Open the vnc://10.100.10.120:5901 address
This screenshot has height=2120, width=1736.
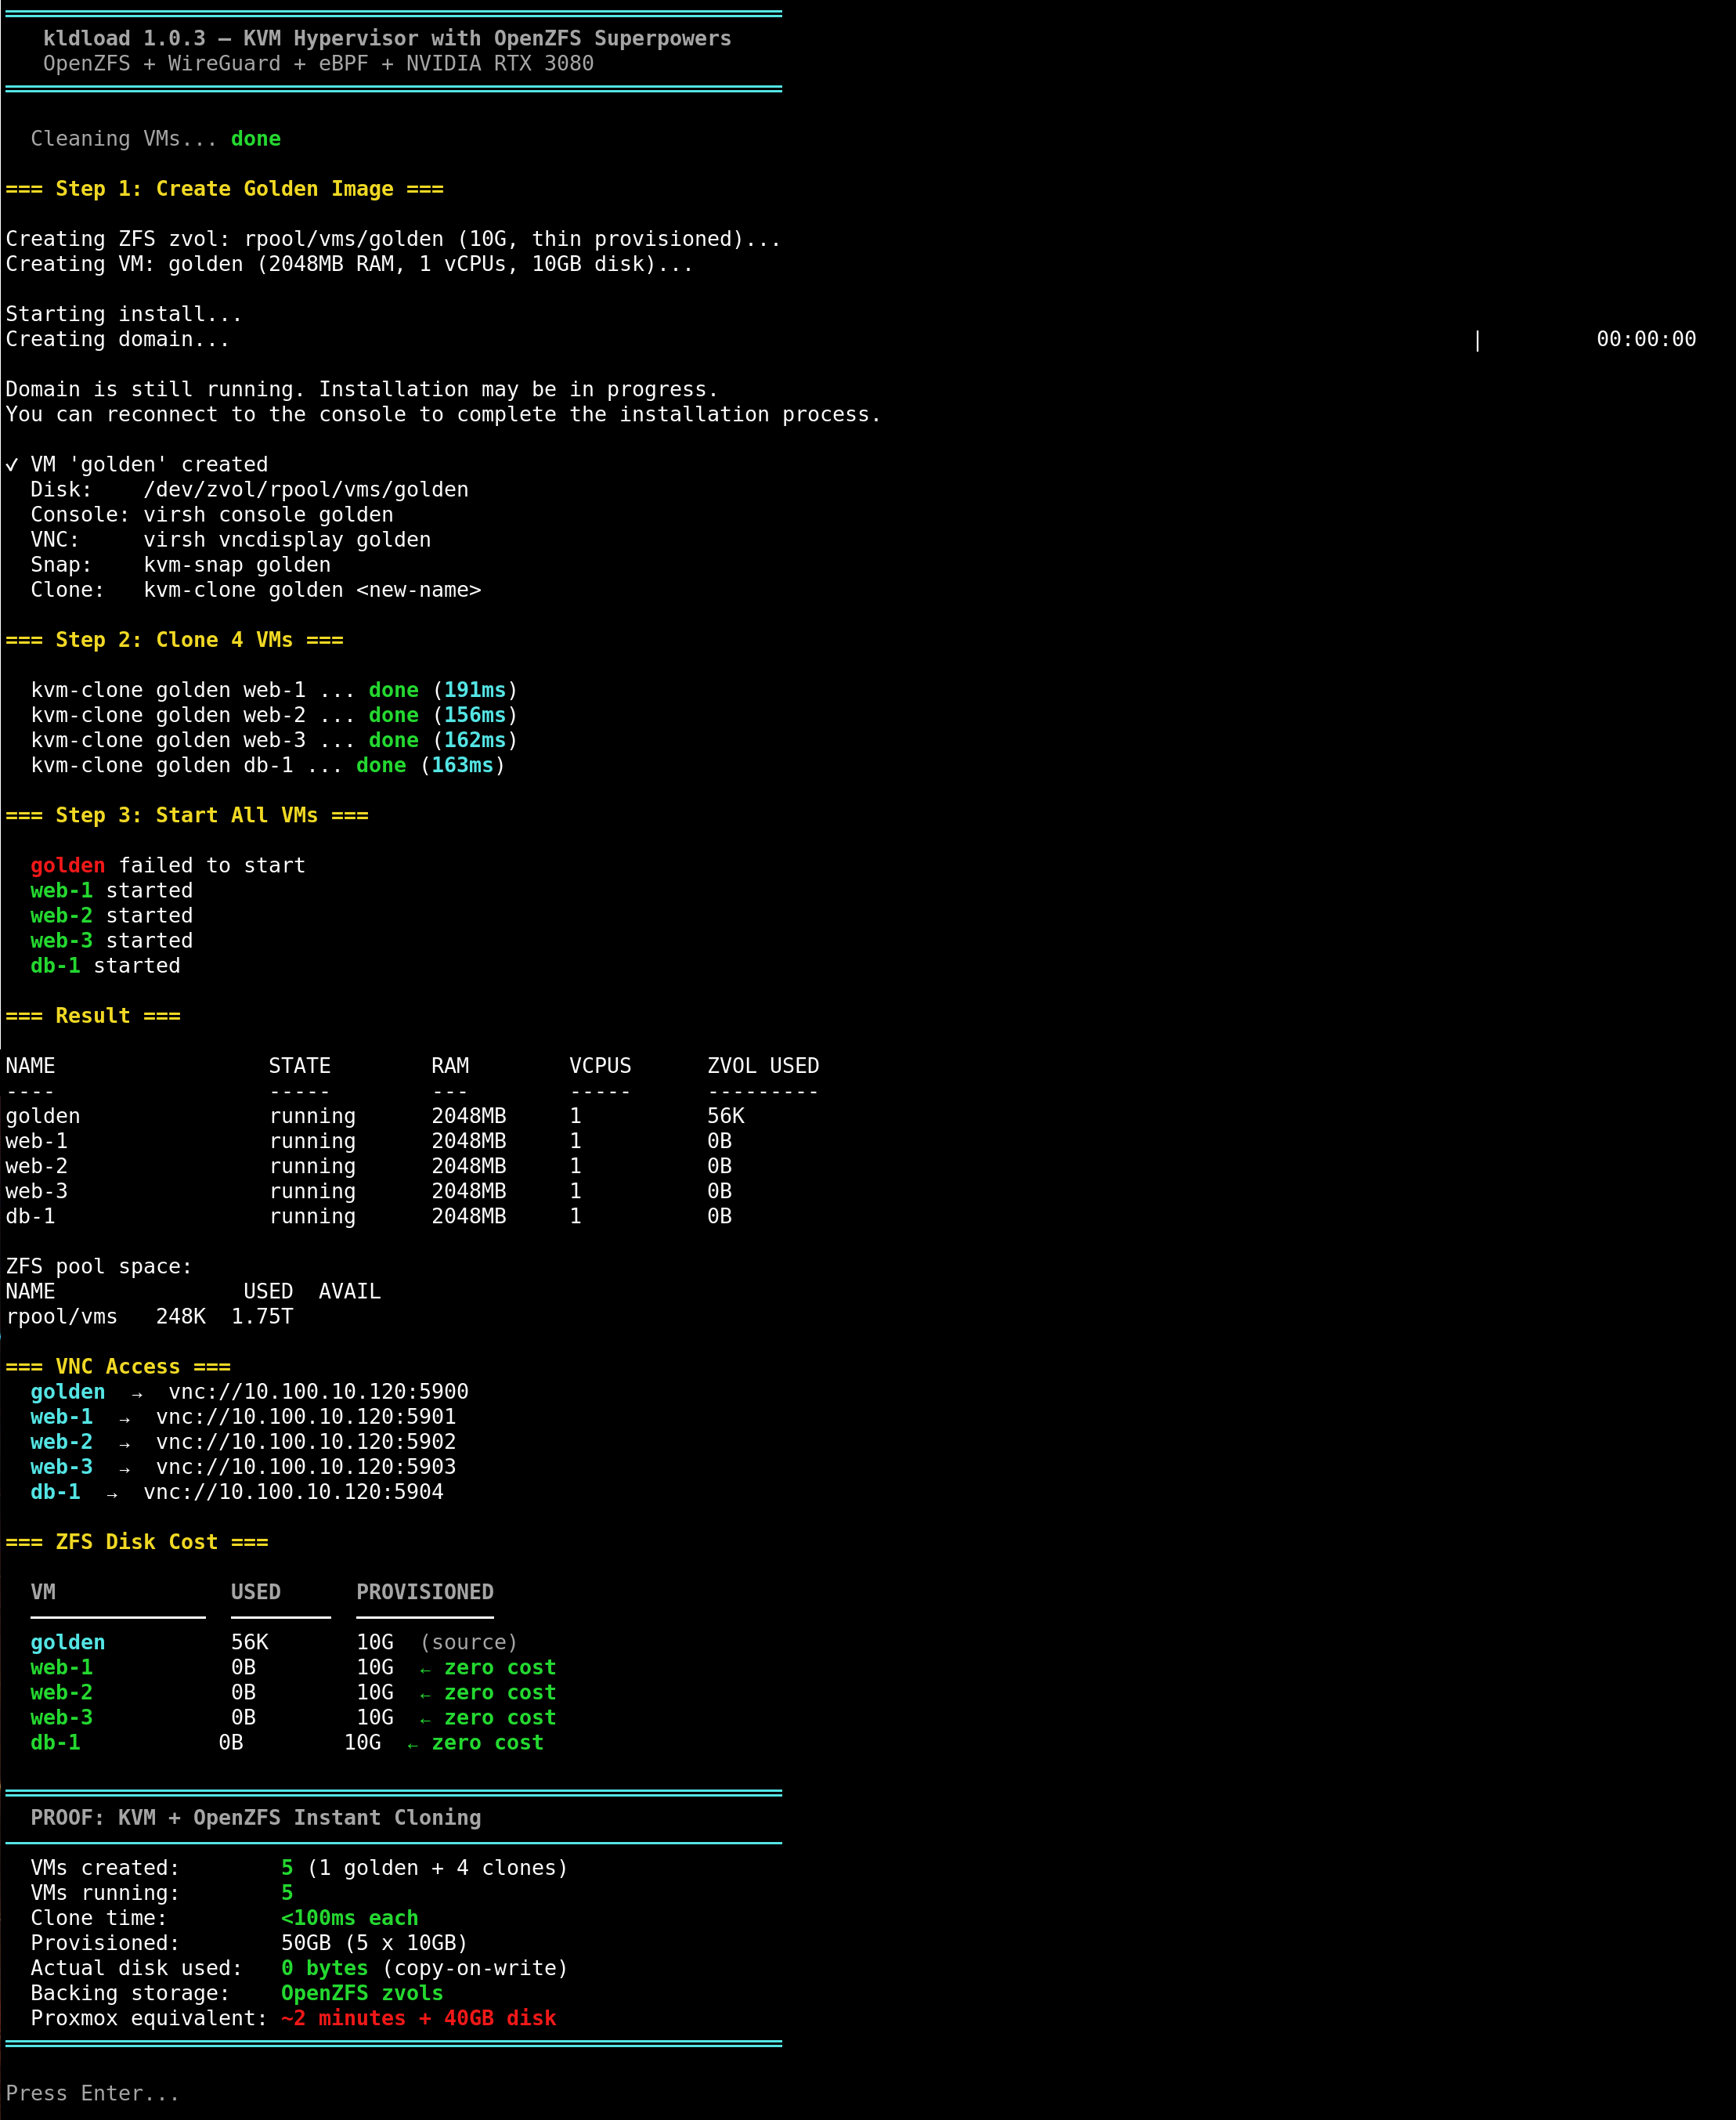coord(306,1417)
